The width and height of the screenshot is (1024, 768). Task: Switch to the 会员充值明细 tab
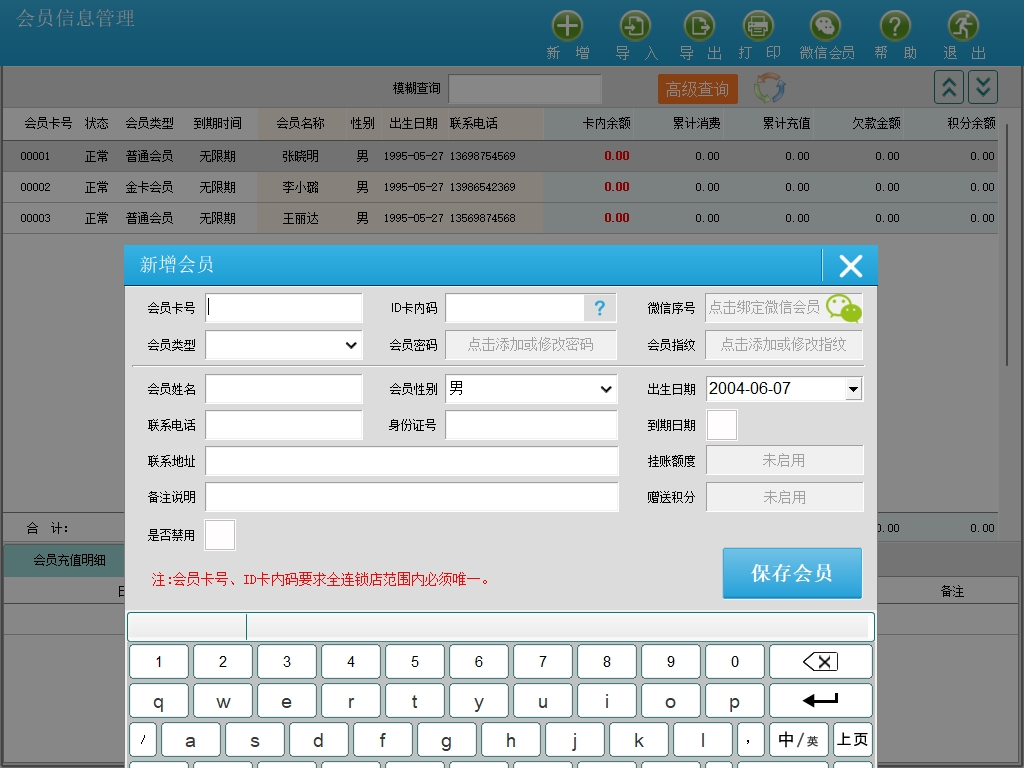[69, 560]
